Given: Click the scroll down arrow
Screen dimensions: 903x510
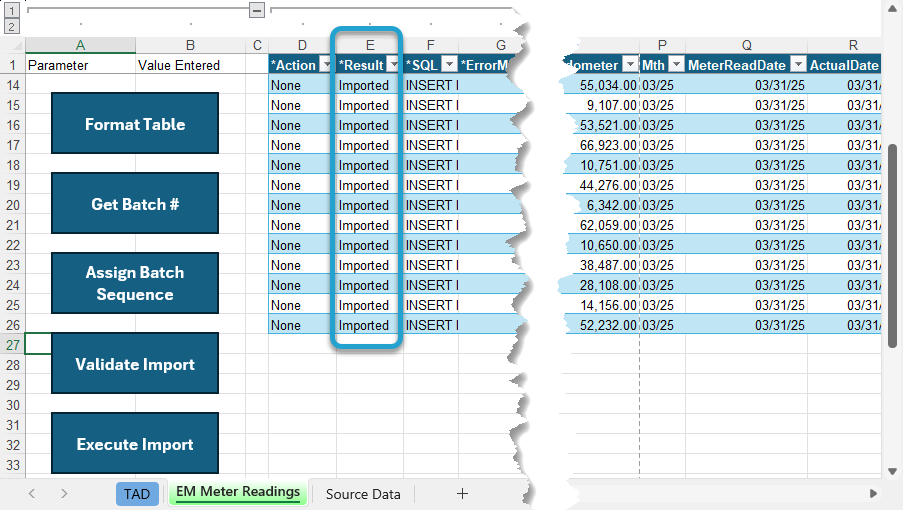Looking at the screenshot, I should pos(892,471).
